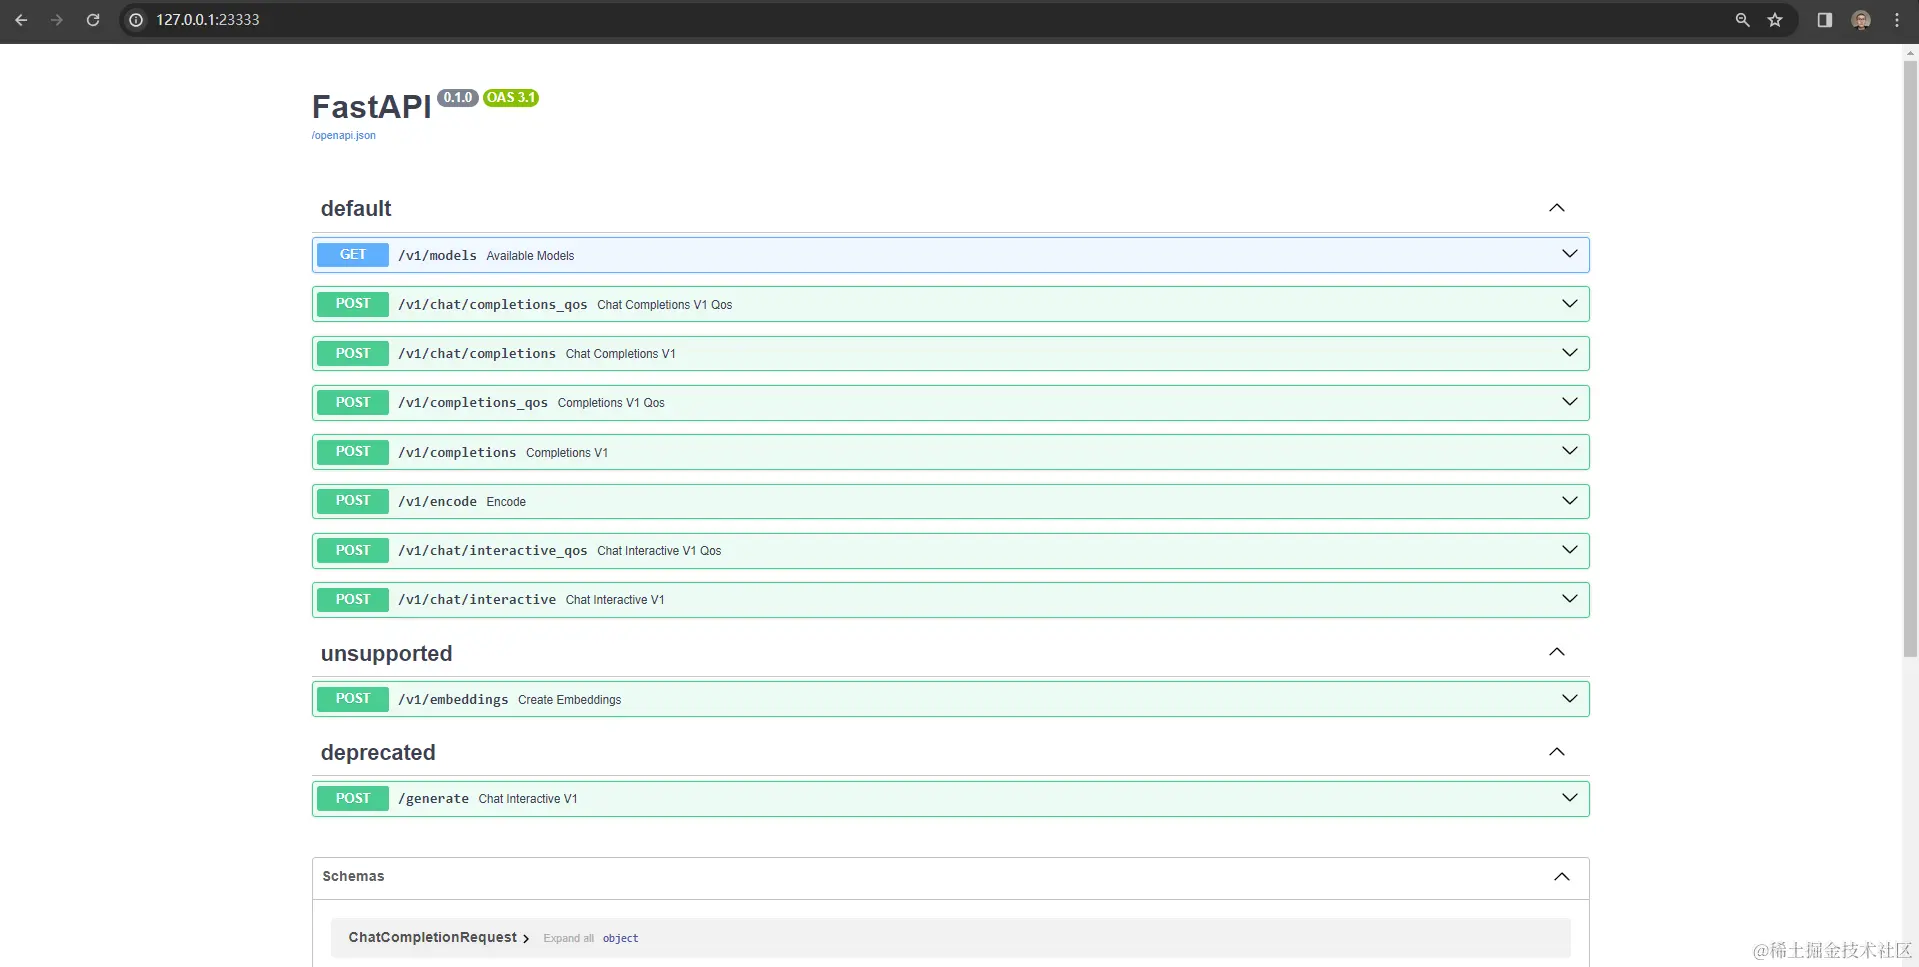The height and width of the screenshot is (967, 1919).
Task: Click the zoom magnifier icon in address bar
Action: tap(1742, 20)
